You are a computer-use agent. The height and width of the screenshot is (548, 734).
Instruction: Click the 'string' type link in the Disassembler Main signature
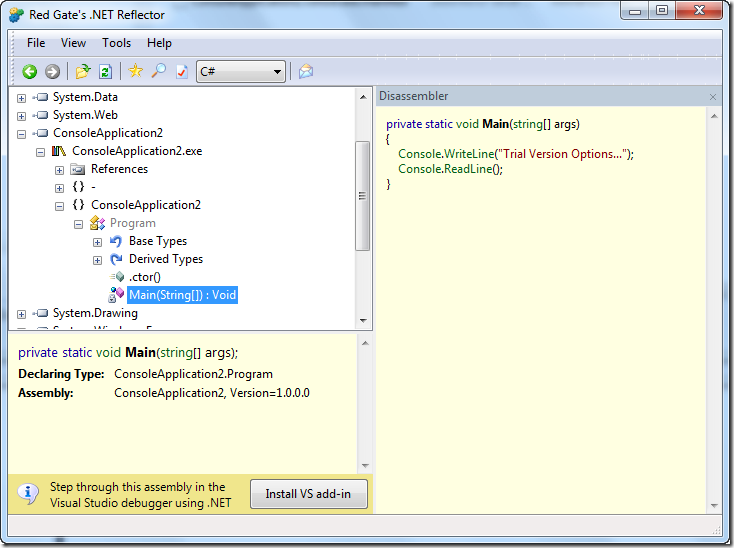[528, 124]
